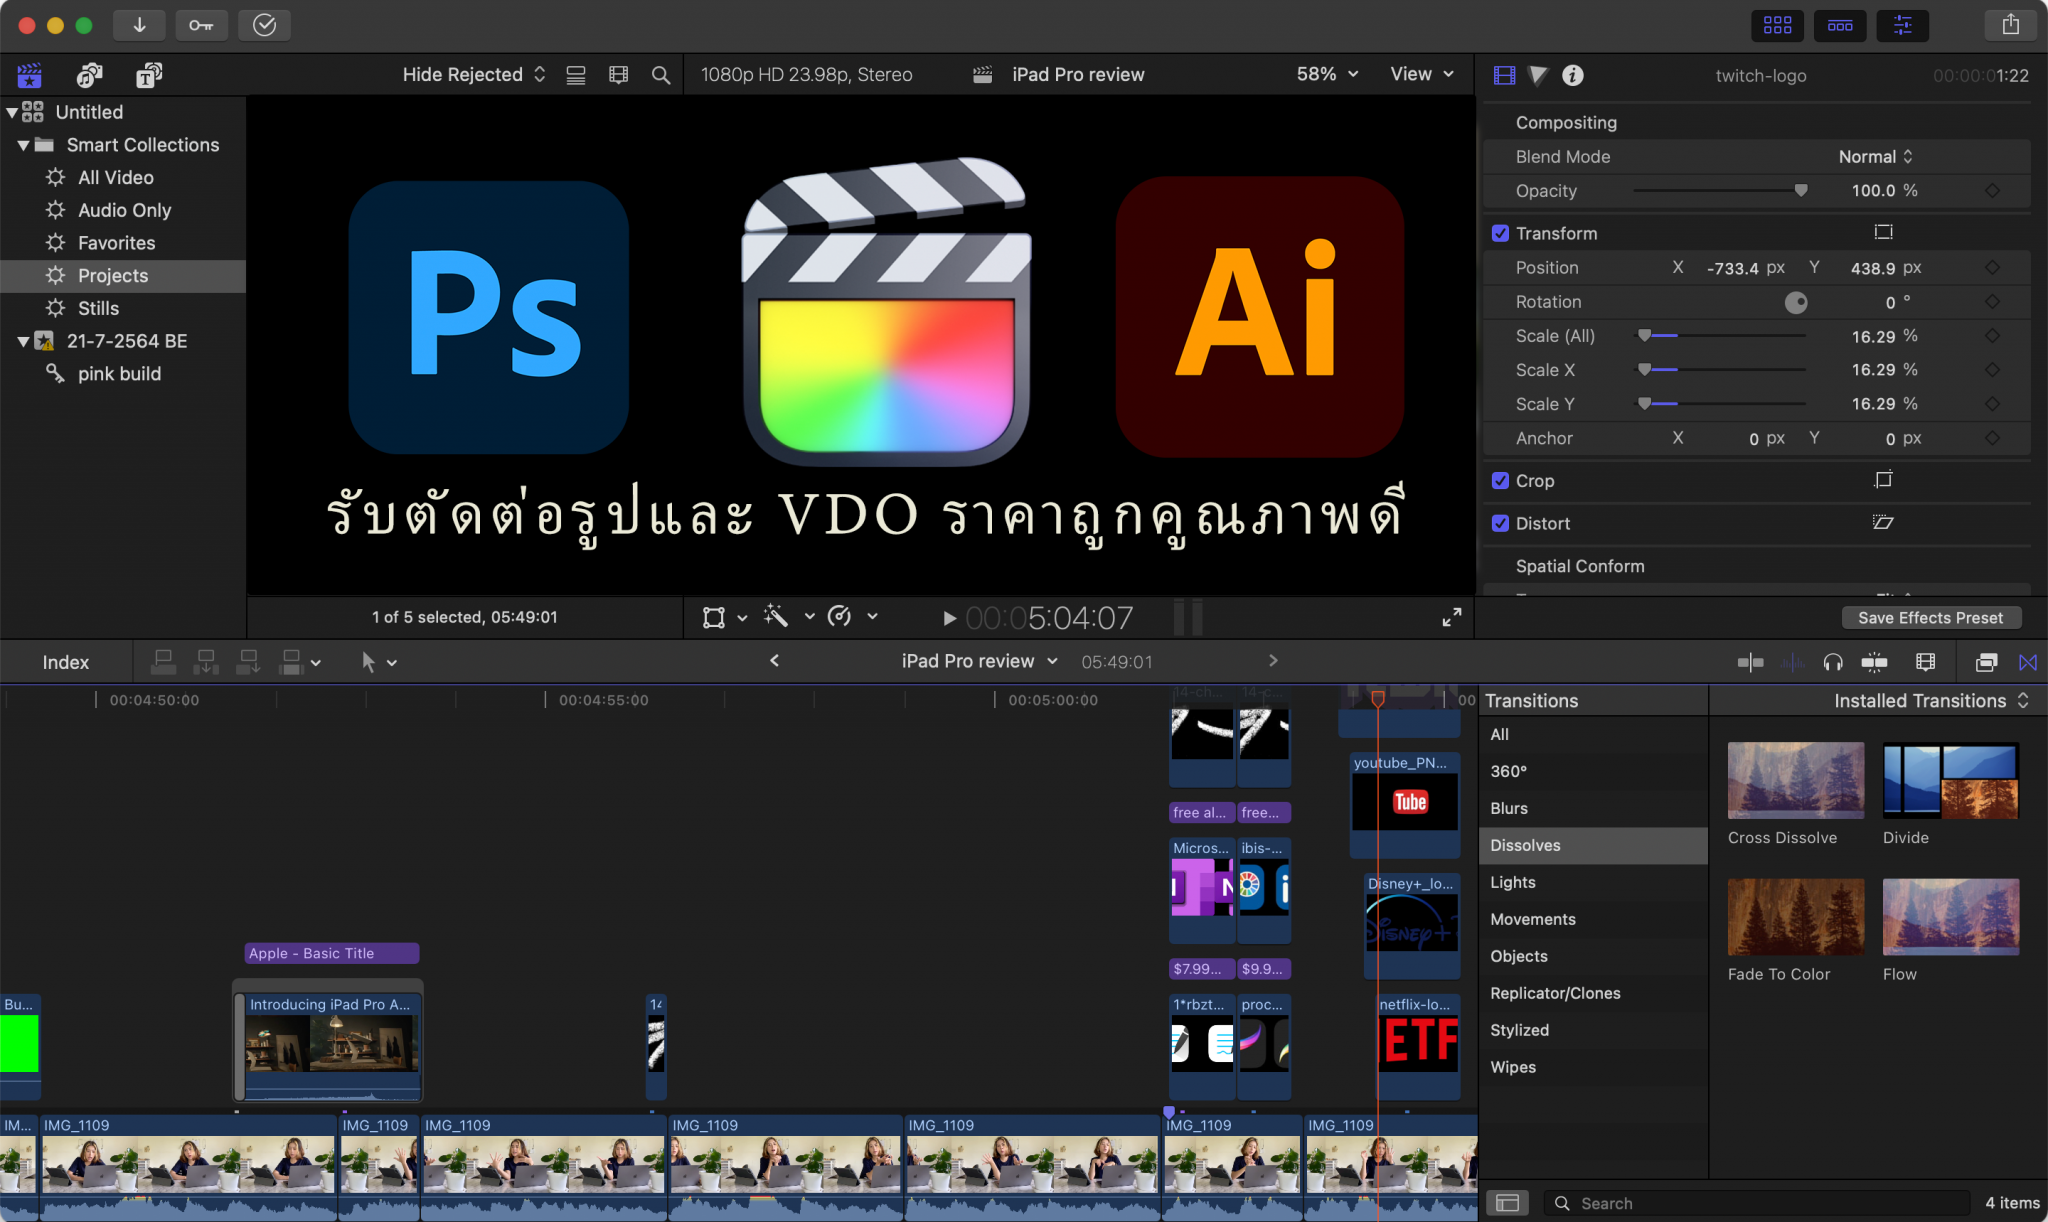2048x1222 pixels.
Task: Adjust the Scale X slider
Action: click(x=1720, y=370)
